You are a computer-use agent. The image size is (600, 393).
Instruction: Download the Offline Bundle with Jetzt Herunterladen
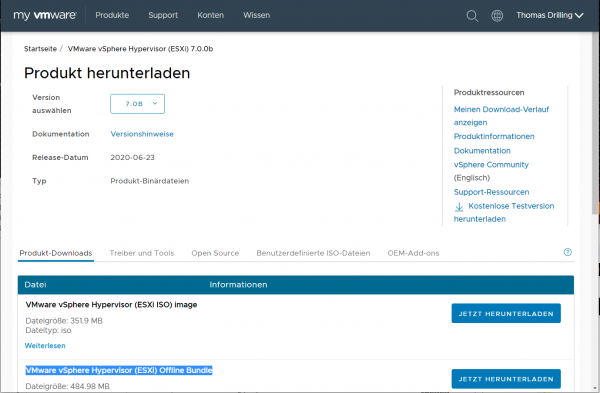(506, 379)
